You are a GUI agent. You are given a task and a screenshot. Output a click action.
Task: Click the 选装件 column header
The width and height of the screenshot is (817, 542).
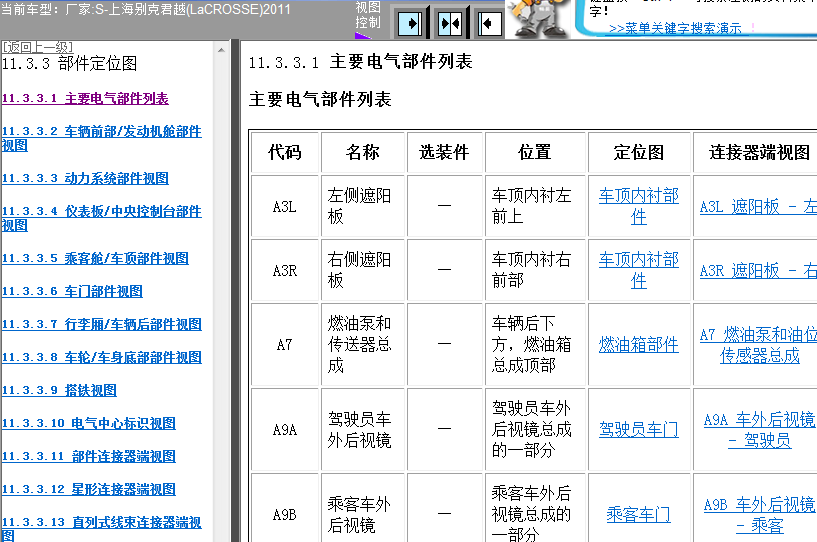coord(444,152)
